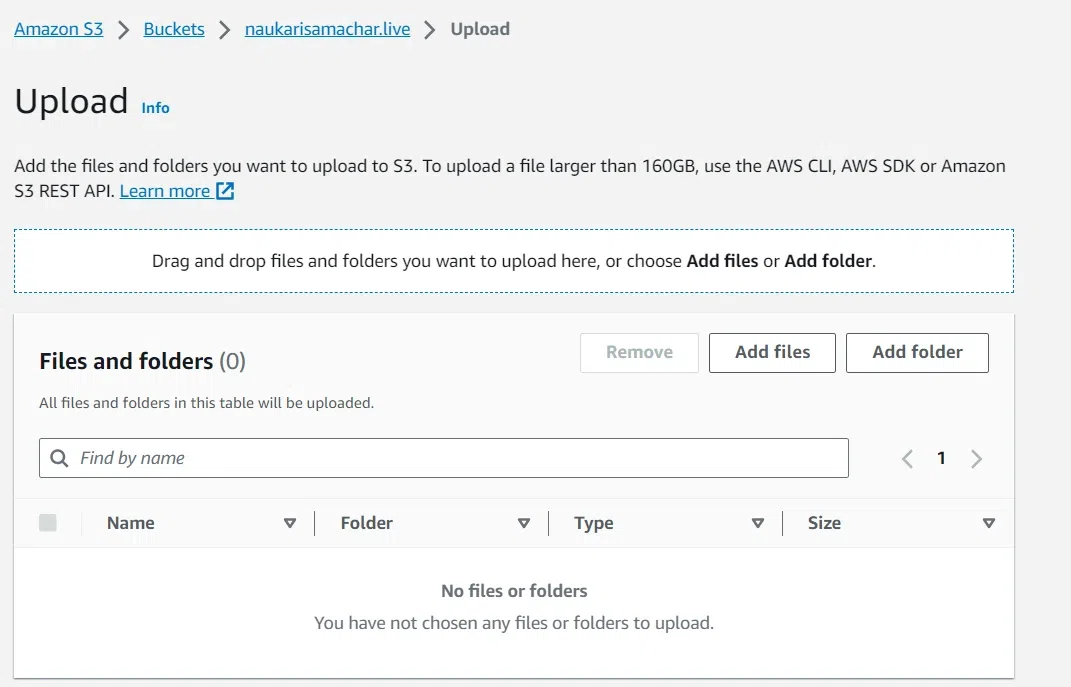
Task: Sort by the Type column arrow
Action: (x=757, y=523)
